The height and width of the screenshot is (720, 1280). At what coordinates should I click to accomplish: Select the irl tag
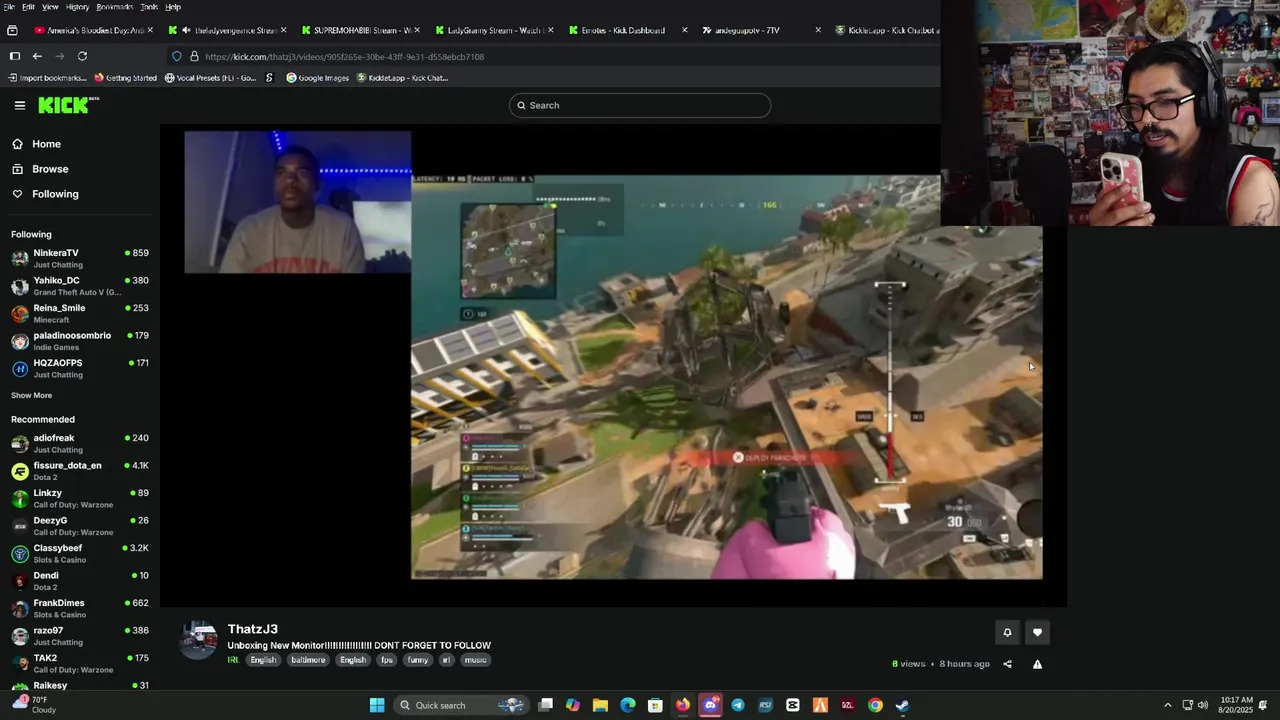446,660
